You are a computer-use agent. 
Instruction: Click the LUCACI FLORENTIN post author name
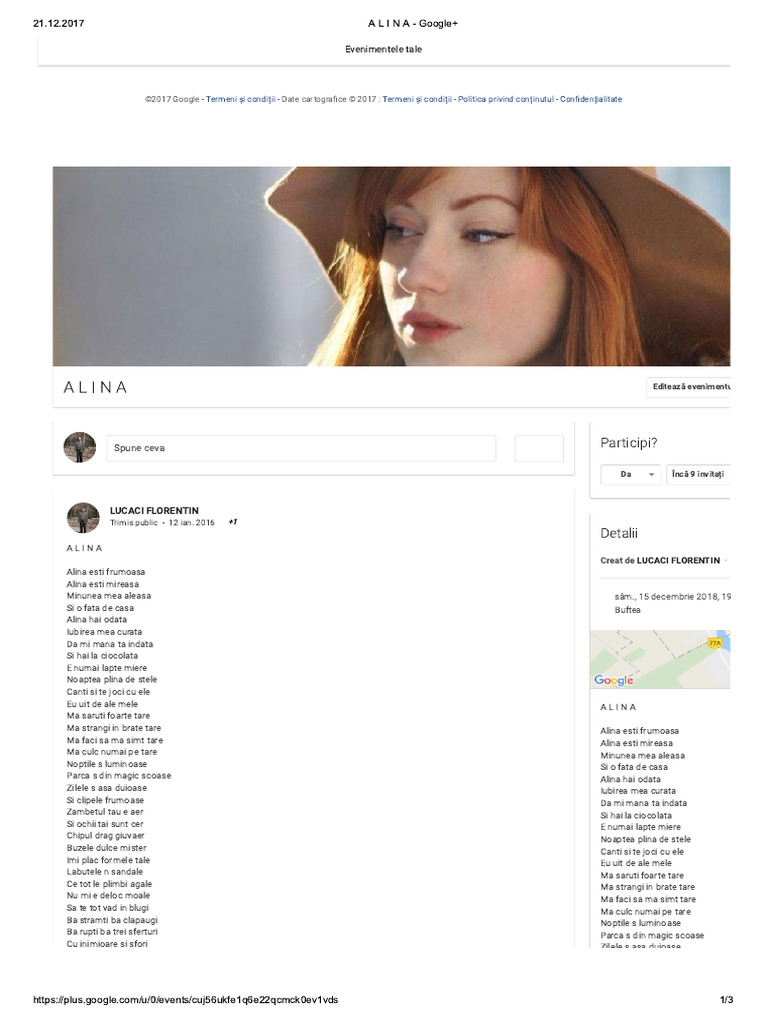click(154, 511)
